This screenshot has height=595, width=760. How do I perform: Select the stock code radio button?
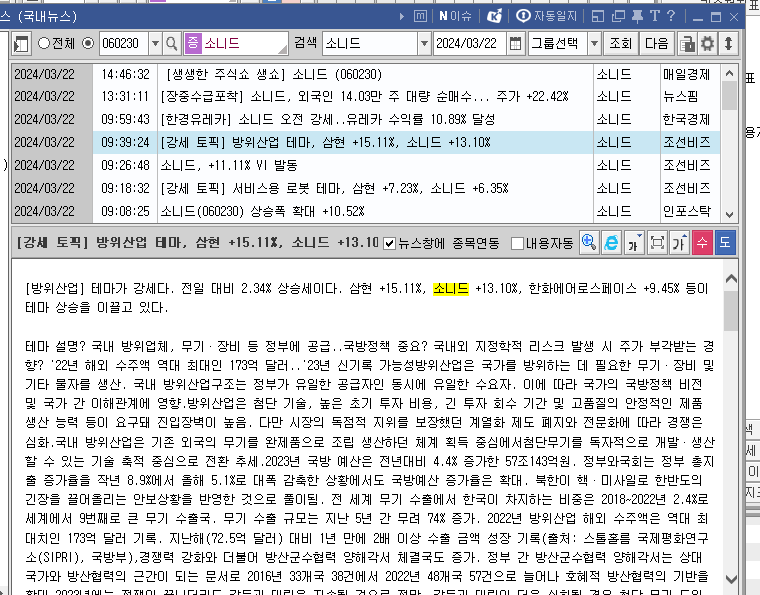[88, 43]
